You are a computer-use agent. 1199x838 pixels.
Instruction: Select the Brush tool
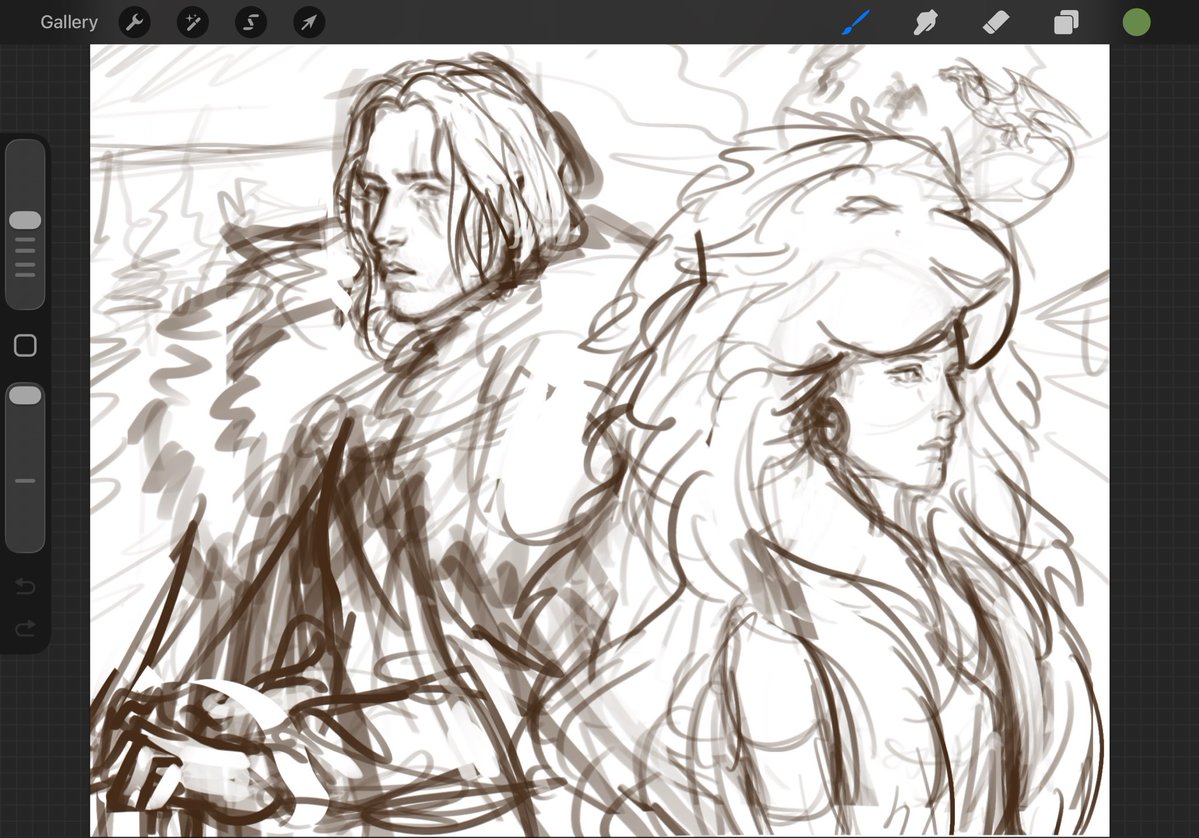856,22
